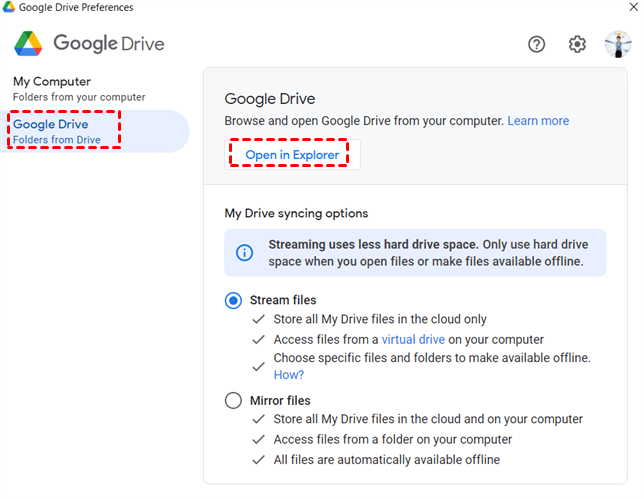Click the Stream files label text
Screen dimensions: 644x500
pos(283,300)
